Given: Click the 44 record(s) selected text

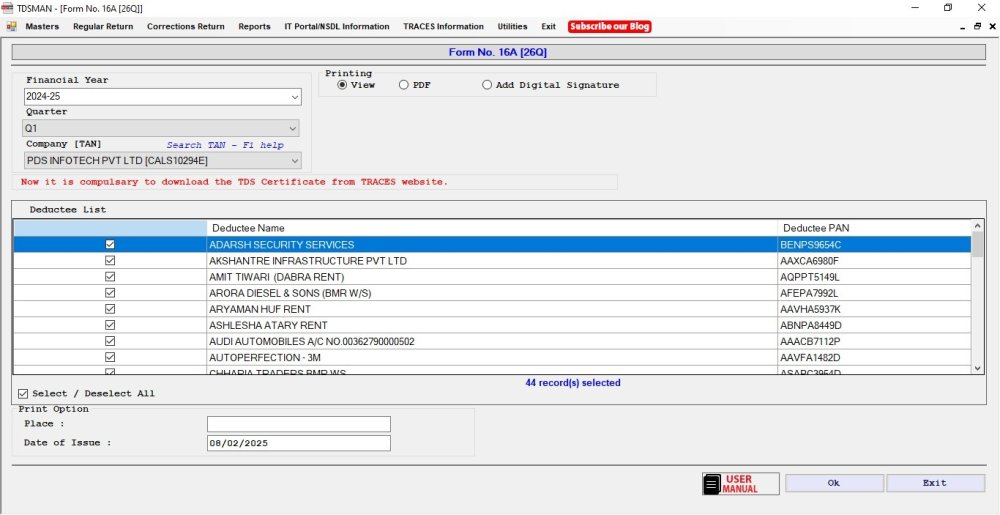Looking at the screenshot, I should point(573,383).
